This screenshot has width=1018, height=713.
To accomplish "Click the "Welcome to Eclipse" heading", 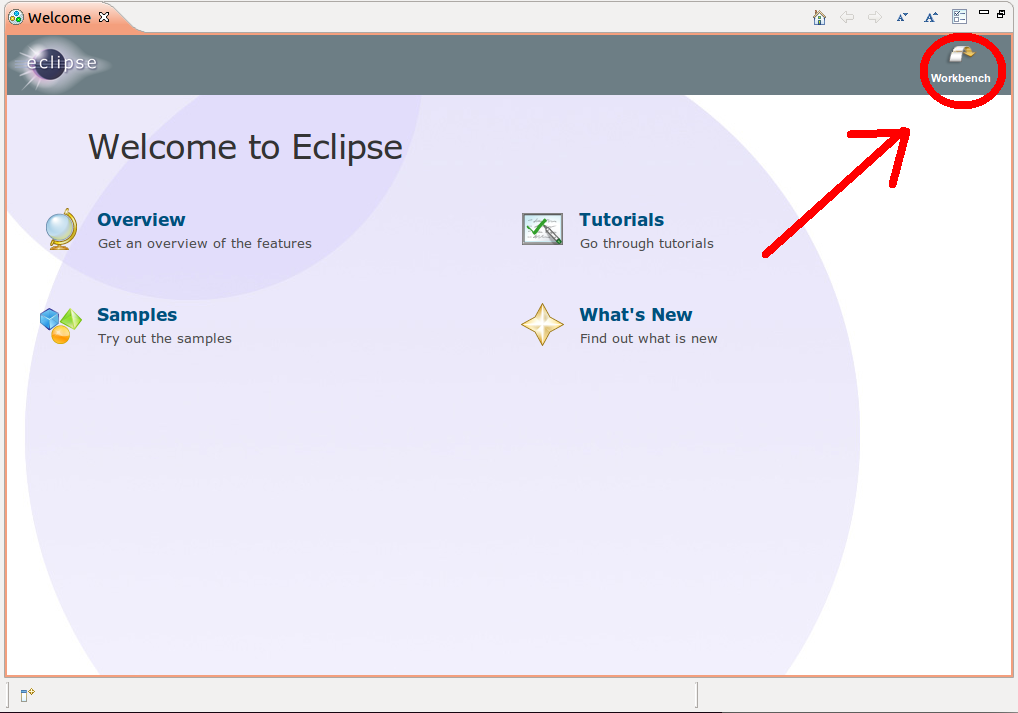I will [245, 147].
